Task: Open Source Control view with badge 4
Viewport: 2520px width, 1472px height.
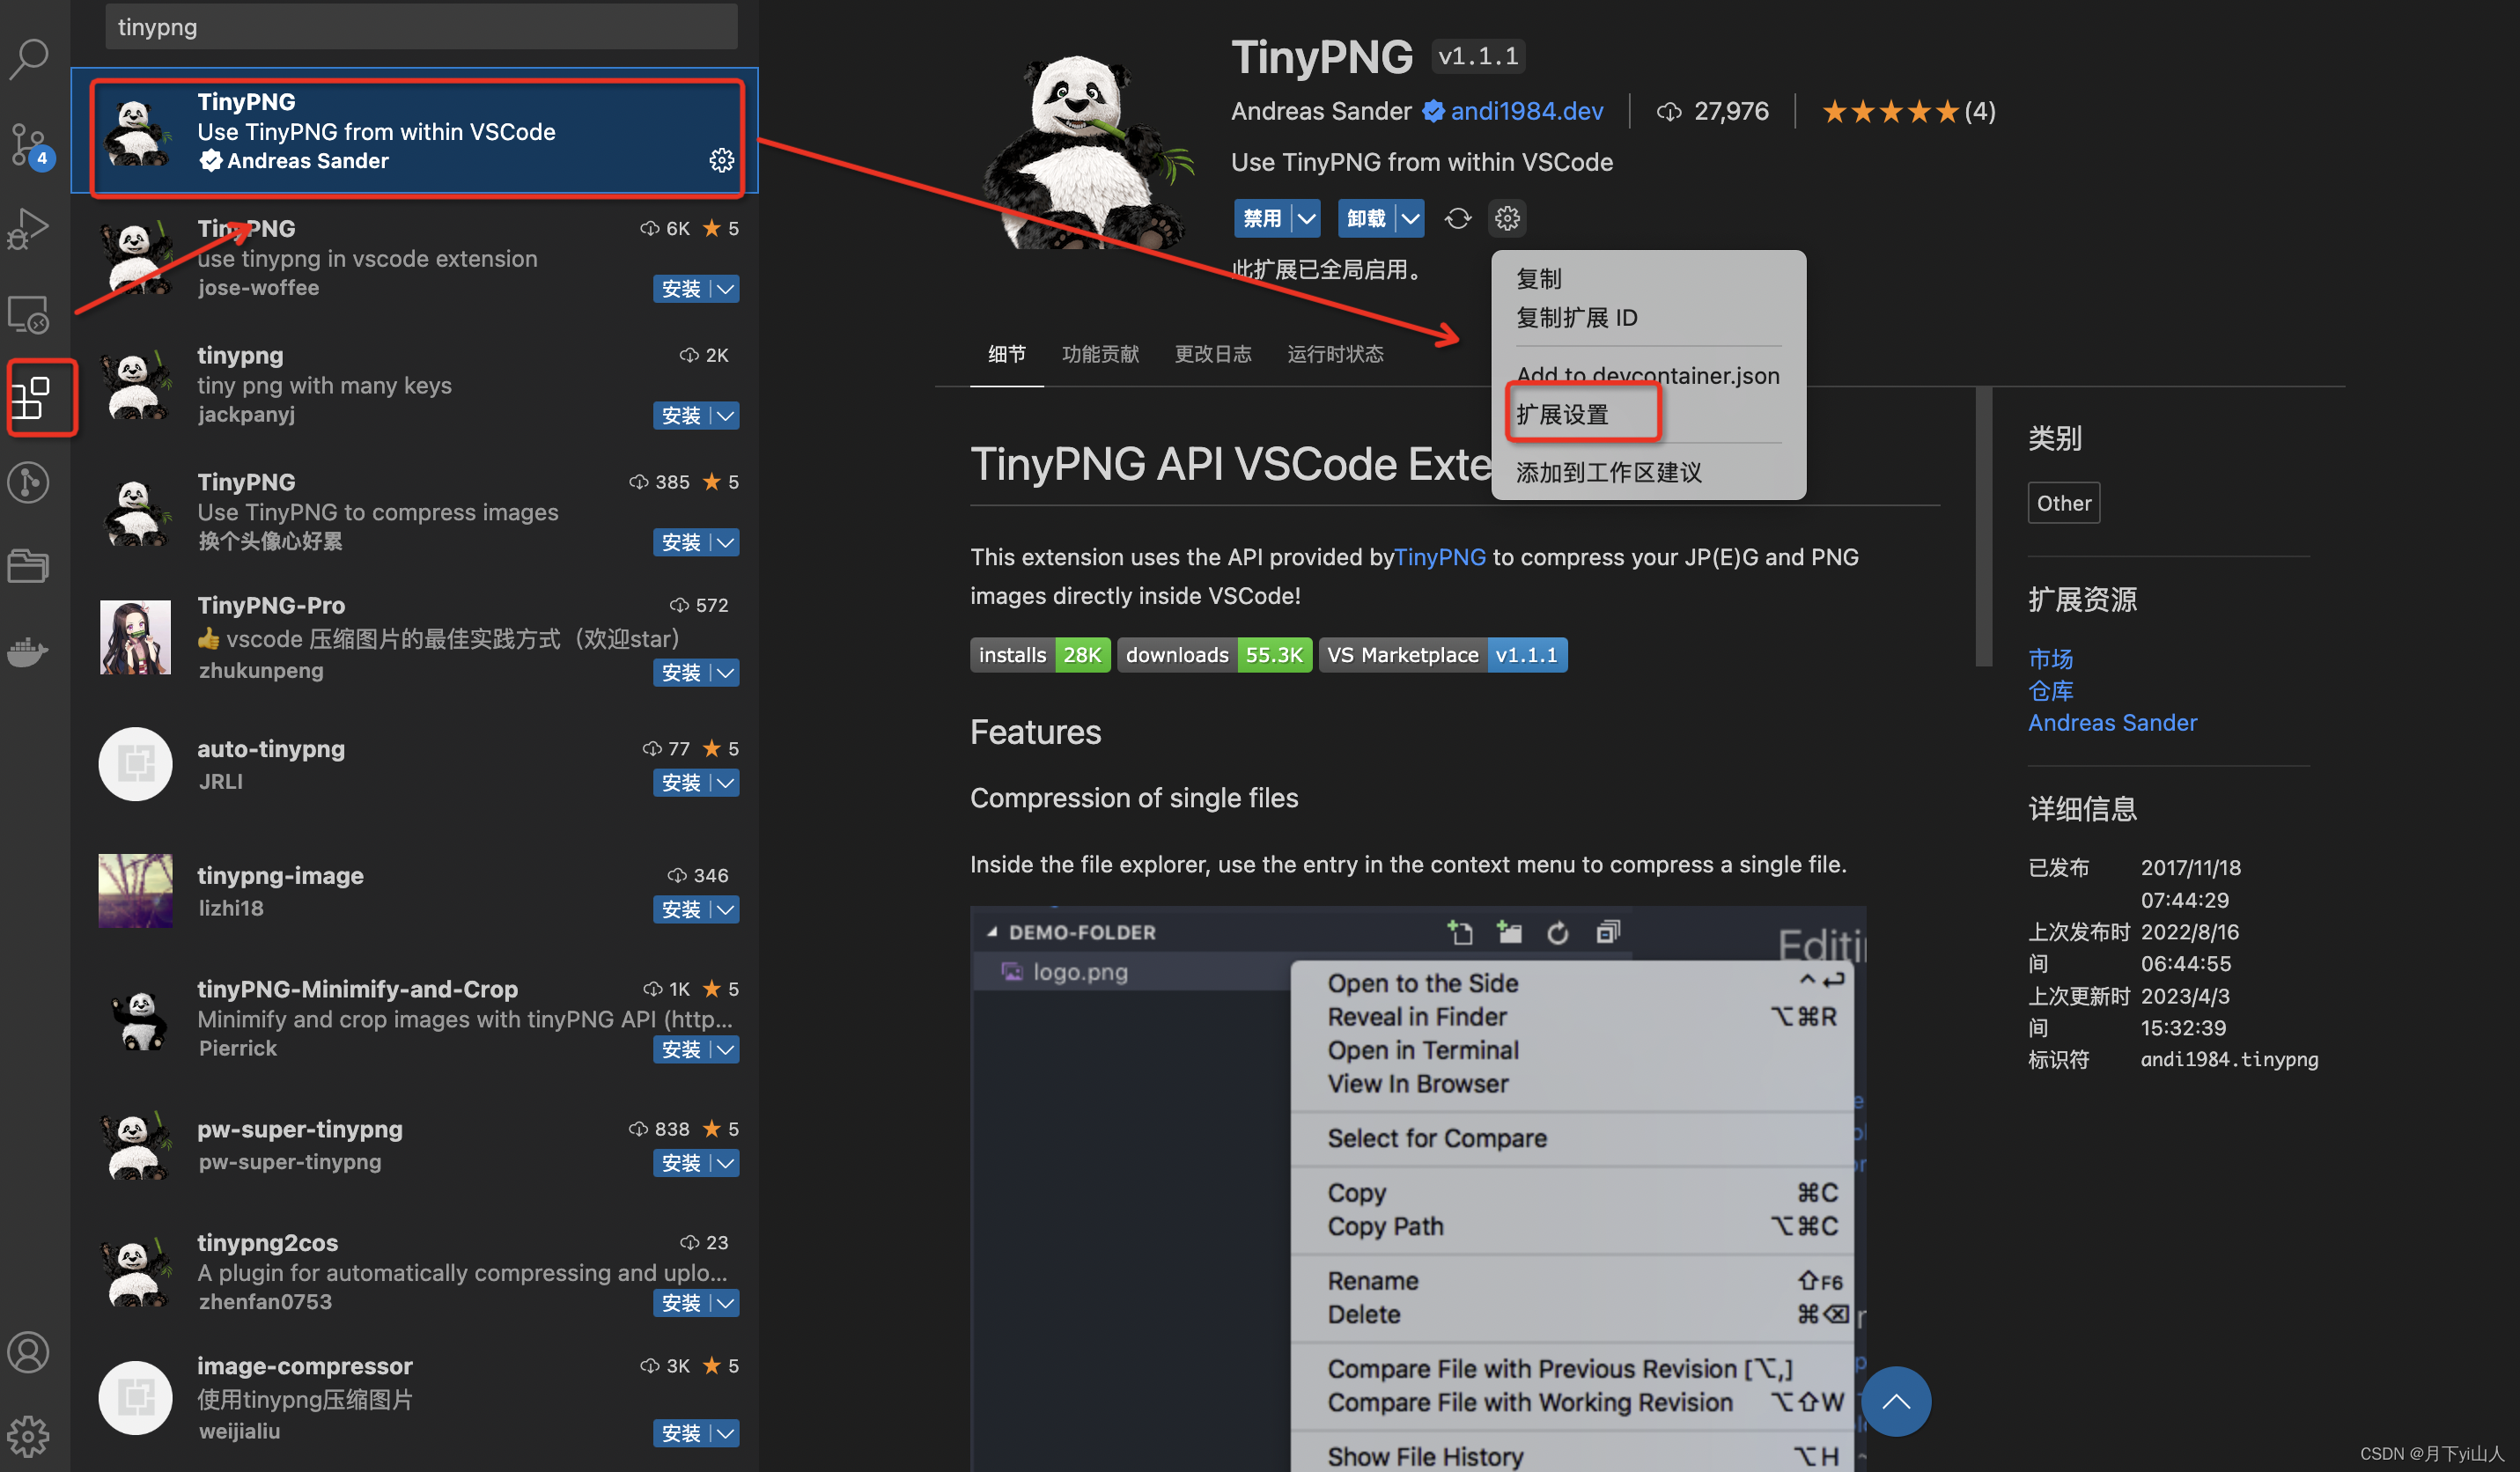Action: point(30,146)
